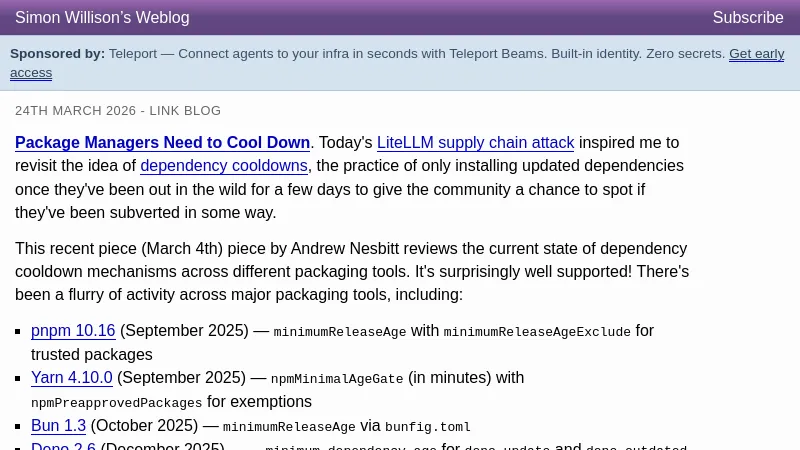The height and width of the screenshot is (450, 800).
Task: Open the Bun 1.3 link
Action: [x=58, y=426]
